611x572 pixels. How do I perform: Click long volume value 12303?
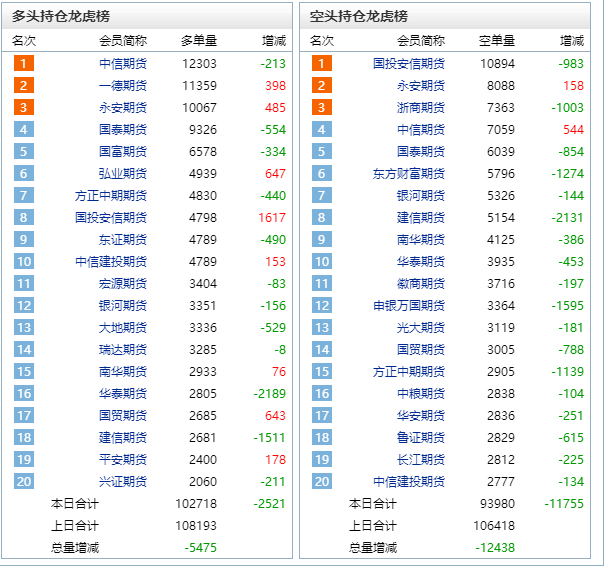pos(200,64)
